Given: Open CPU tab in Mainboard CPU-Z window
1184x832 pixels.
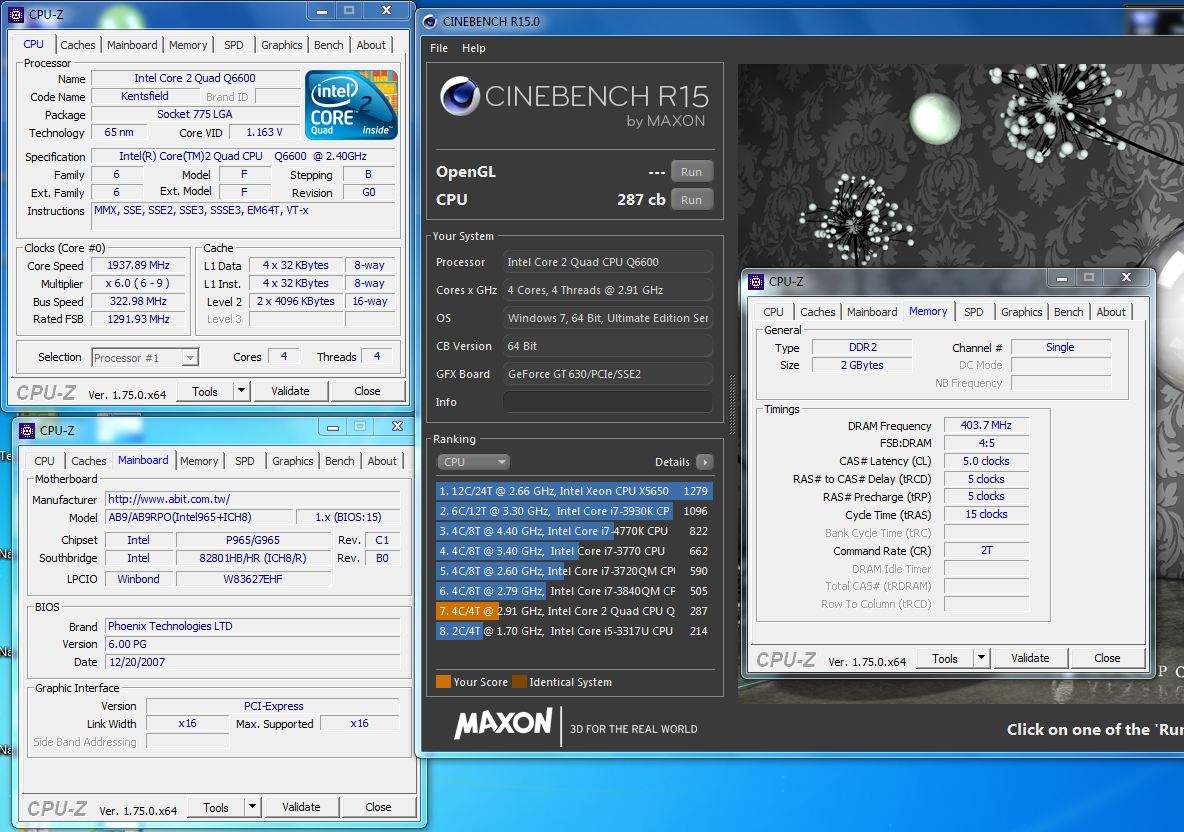Looking at the screenshot, I should (45, 461).
